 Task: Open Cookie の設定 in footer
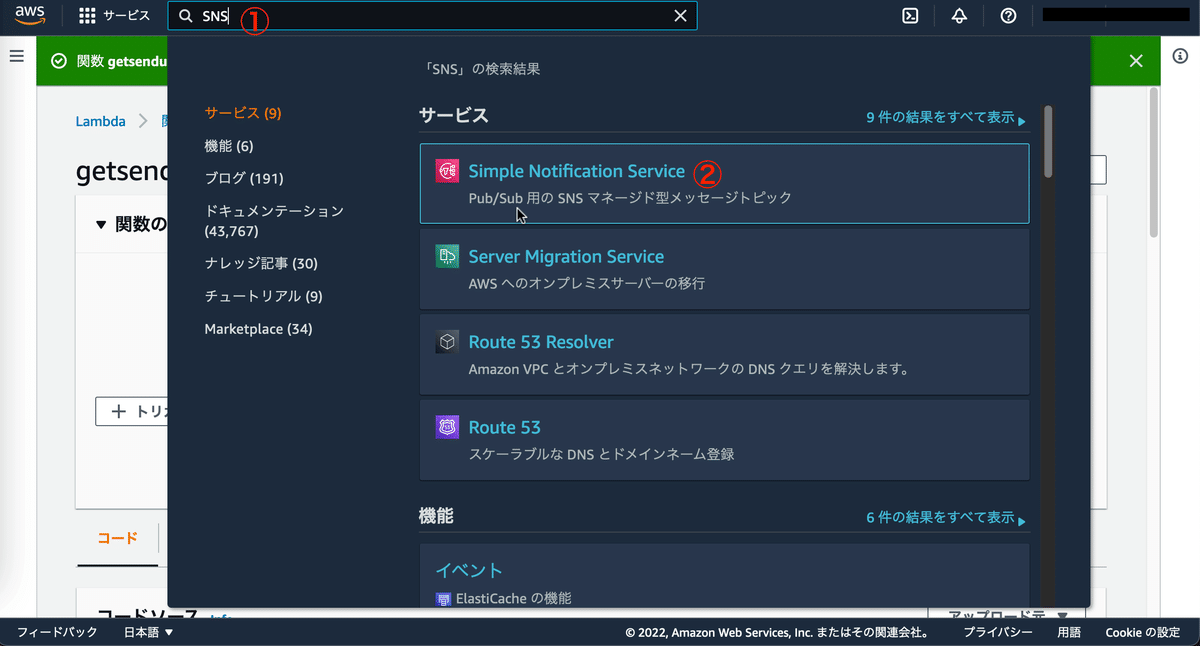(x=1143, y=632)
